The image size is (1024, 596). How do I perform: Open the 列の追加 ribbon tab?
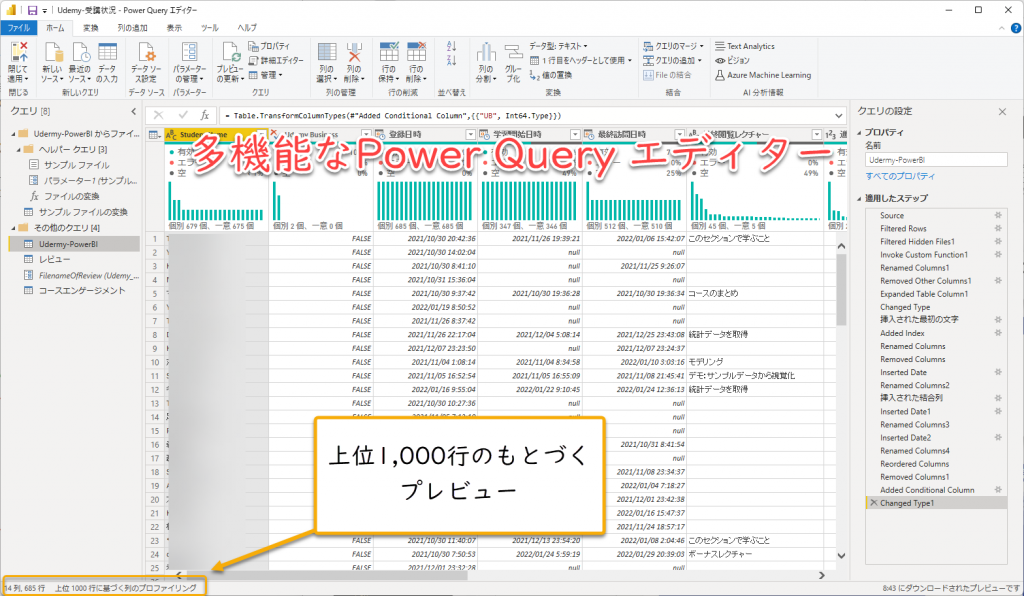point(130,28)
